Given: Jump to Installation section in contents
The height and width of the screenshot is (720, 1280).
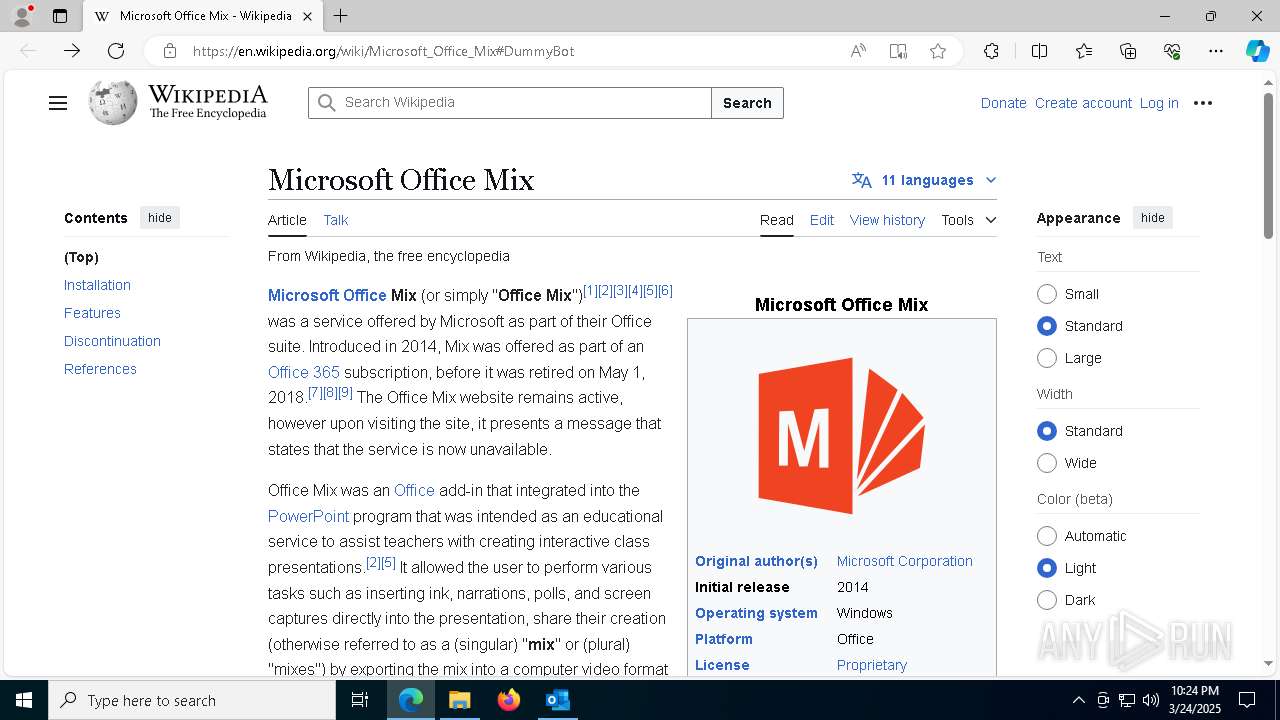Looking at the screenshot, I should coord(97,285).
